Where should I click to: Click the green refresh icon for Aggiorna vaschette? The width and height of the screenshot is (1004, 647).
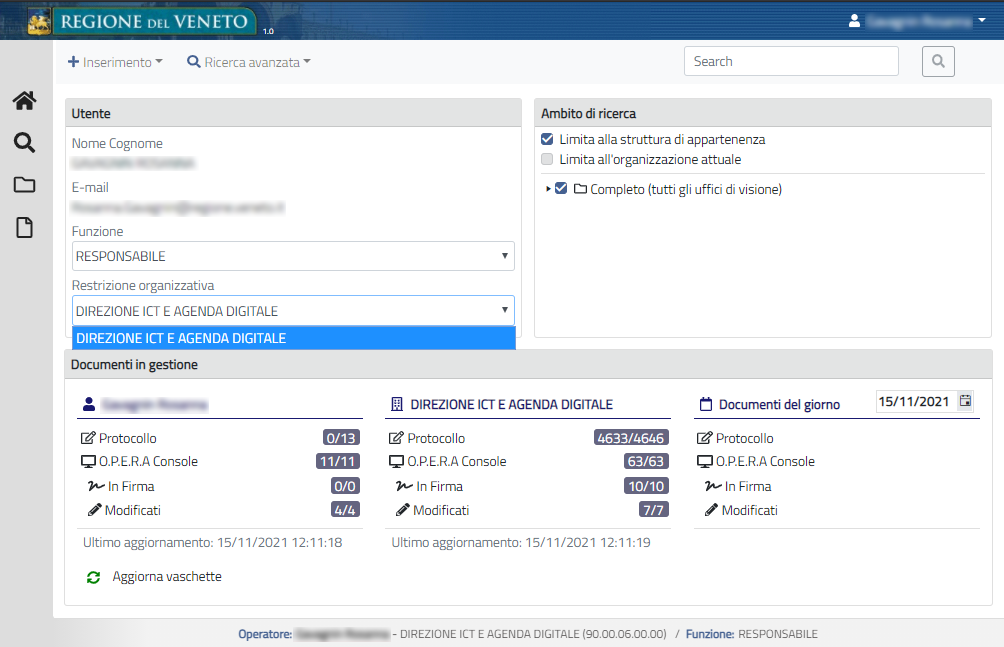(x=93, y=577)
